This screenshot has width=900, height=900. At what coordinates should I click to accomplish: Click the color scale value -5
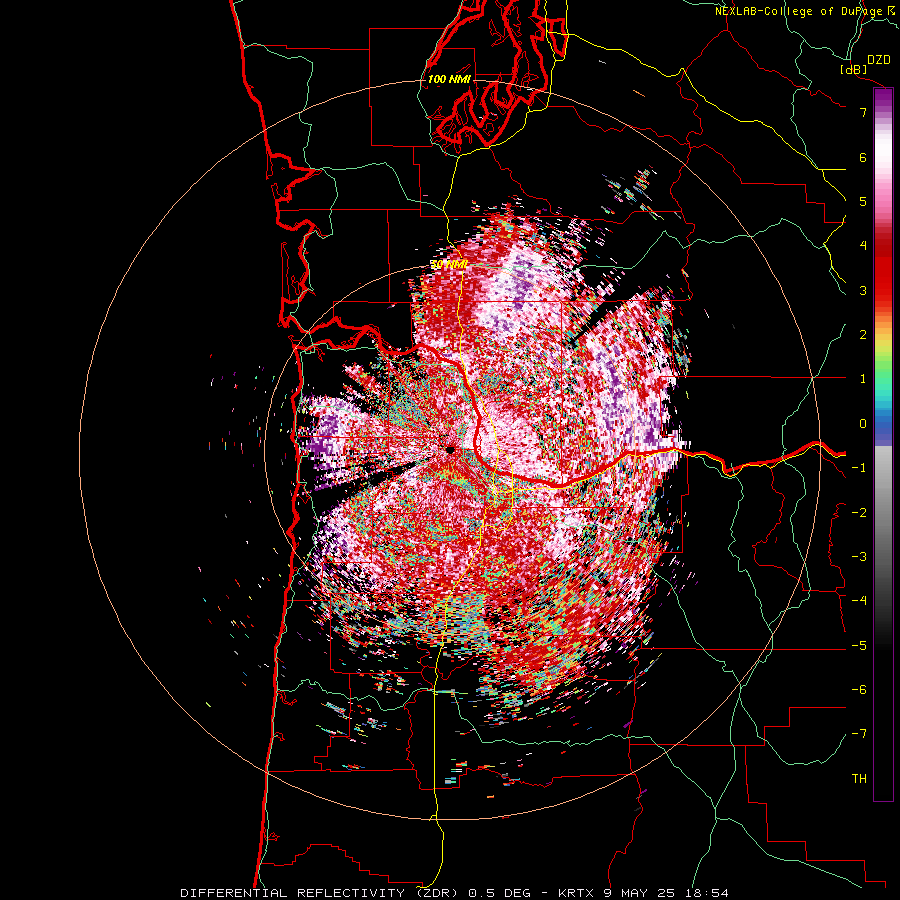(x=859, y=646)
